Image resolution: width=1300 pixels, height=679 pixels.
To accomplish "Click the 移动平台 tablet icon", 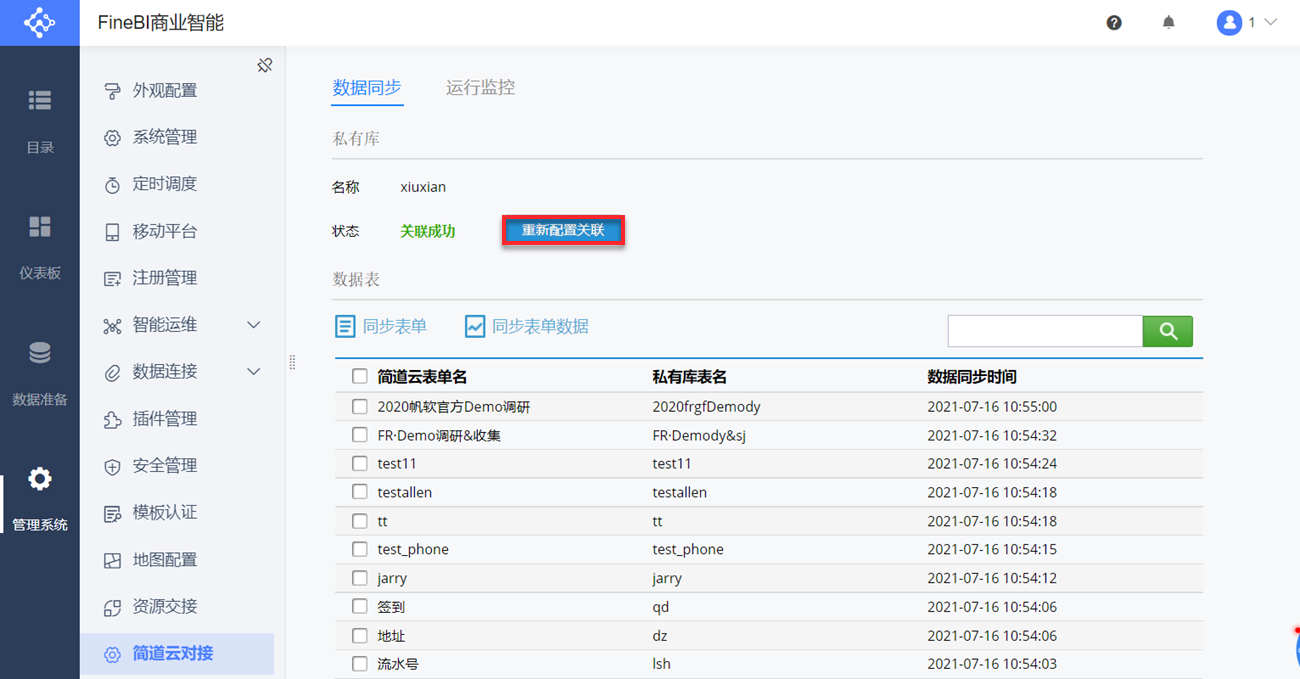I will tap(113, 232).
